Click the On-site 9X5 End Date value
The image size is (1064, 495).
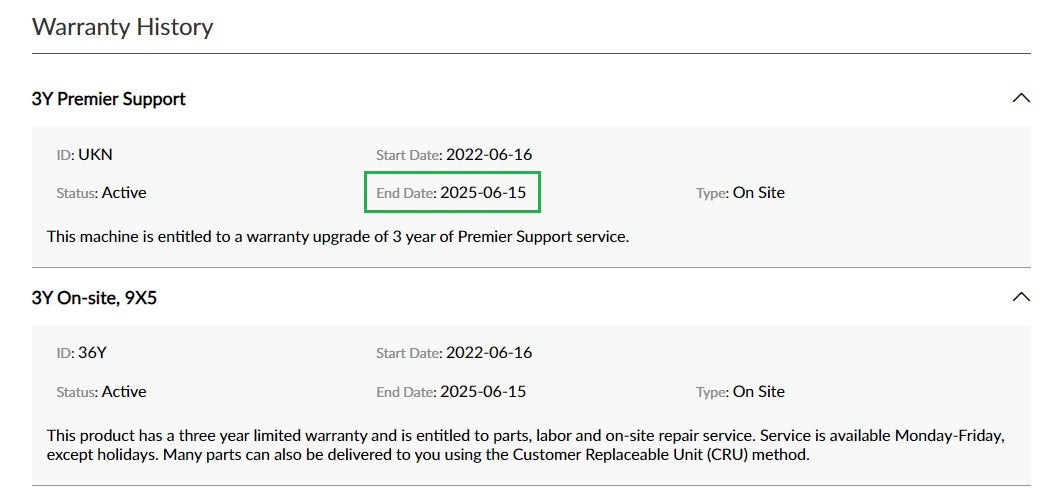point(483,391)
